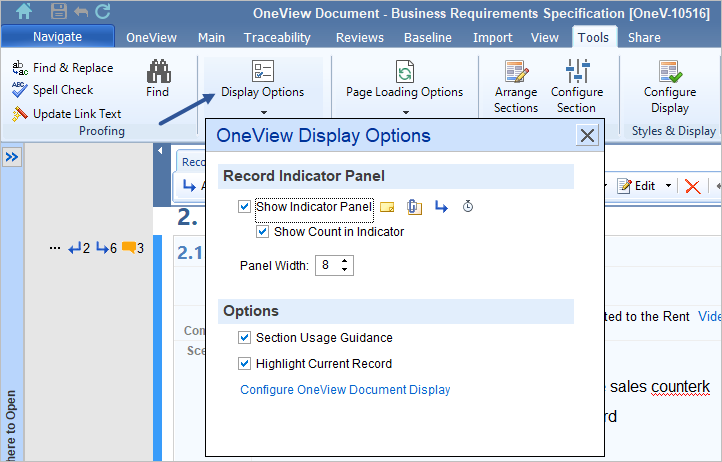Open the Baseline tab
Screen dimensions: 722x462
pyautogui.click(x=428, y=37)
